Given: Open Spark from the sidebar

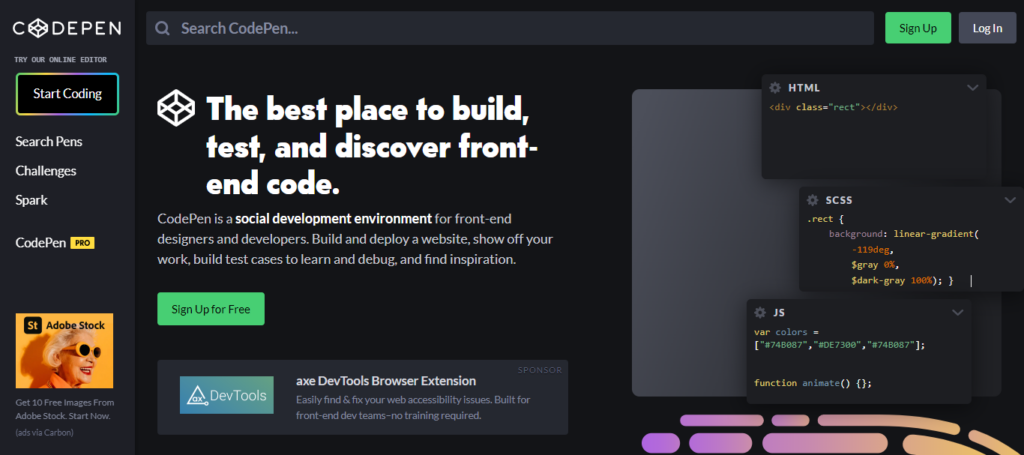Looking at the screenshot, I should (31, 200).
